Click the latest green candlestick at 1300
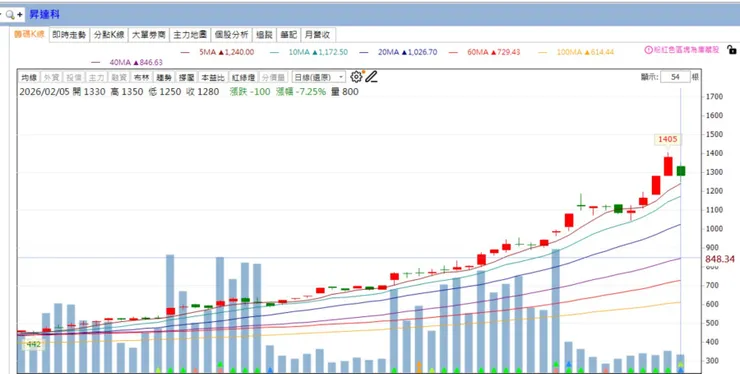This screenshot has width=740, height=374. click(681, 170)
